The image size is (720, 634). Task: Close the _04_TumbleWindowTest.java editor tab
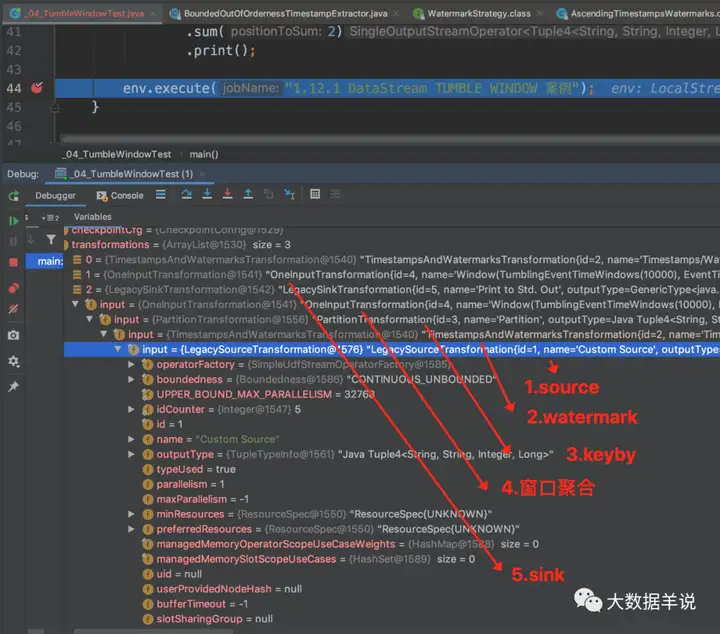tap(153, 14)
